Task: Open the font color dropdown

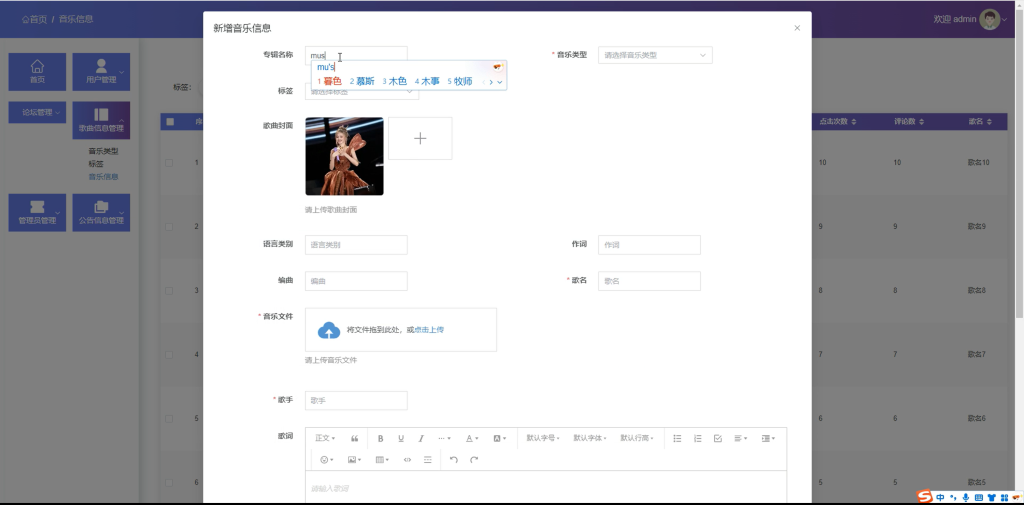Action: [x=472, y=438]
